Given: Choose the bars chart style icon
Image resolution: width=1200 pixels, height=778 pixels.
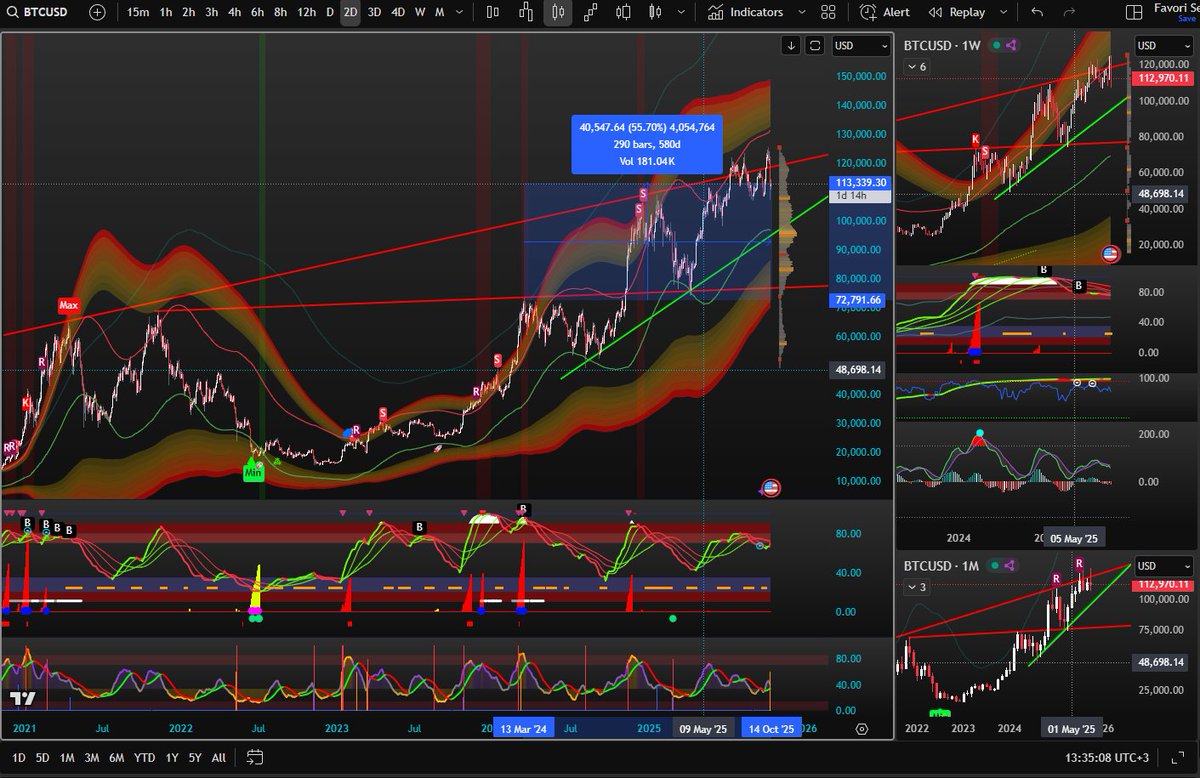Looking at the screenshot, I should click(x=493, y=12).
